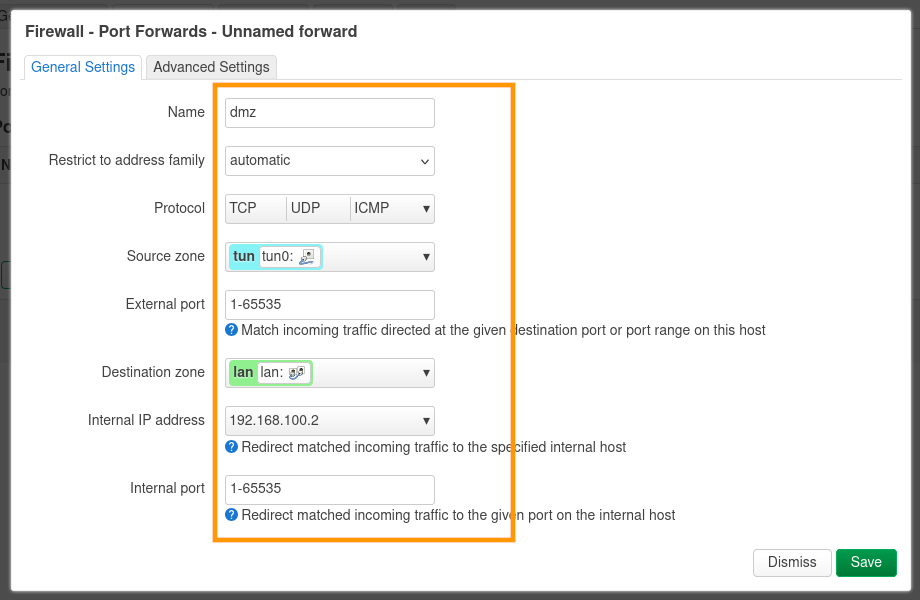Switch to the Advanced Settings tab
920x600 pixels.
pos(211,67)
